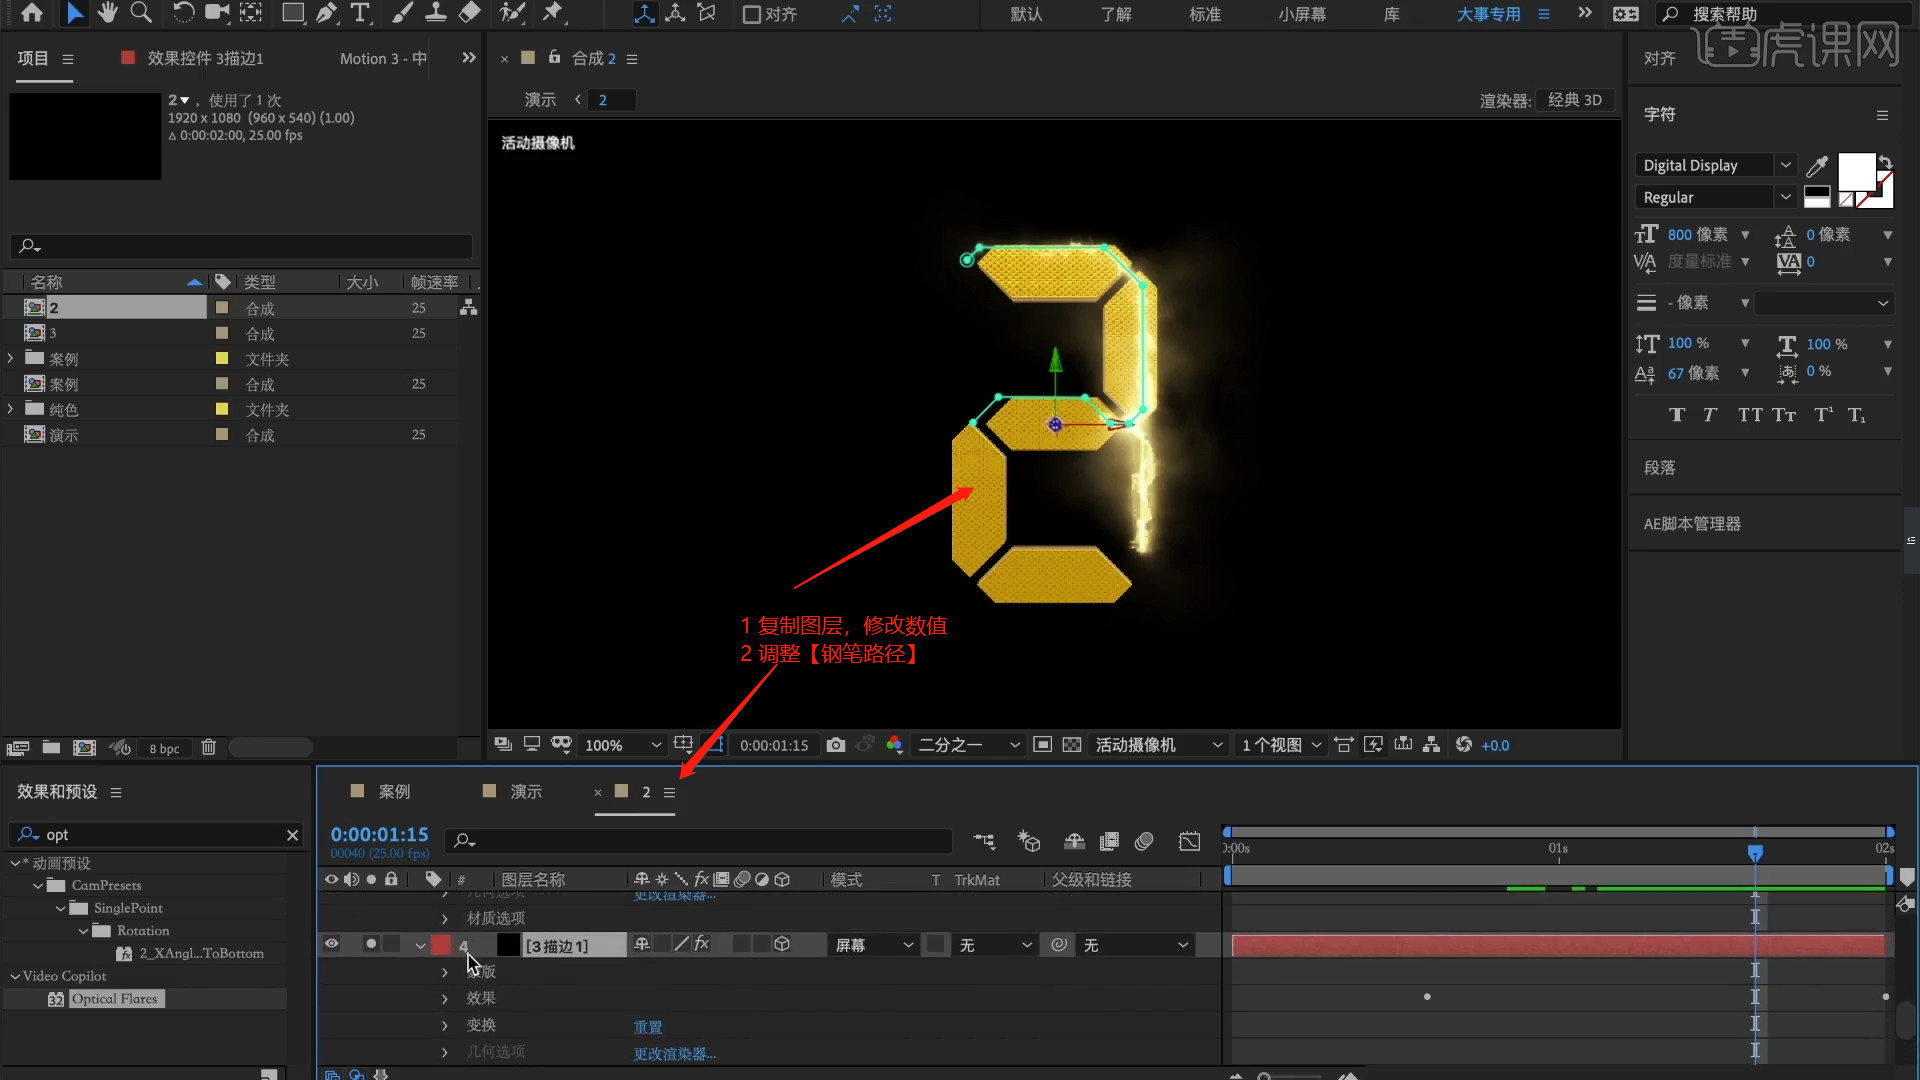This screenshot has height=1080, width=1920.
Task: Click the 8 bpc color depth button
Action: point(164,748)
